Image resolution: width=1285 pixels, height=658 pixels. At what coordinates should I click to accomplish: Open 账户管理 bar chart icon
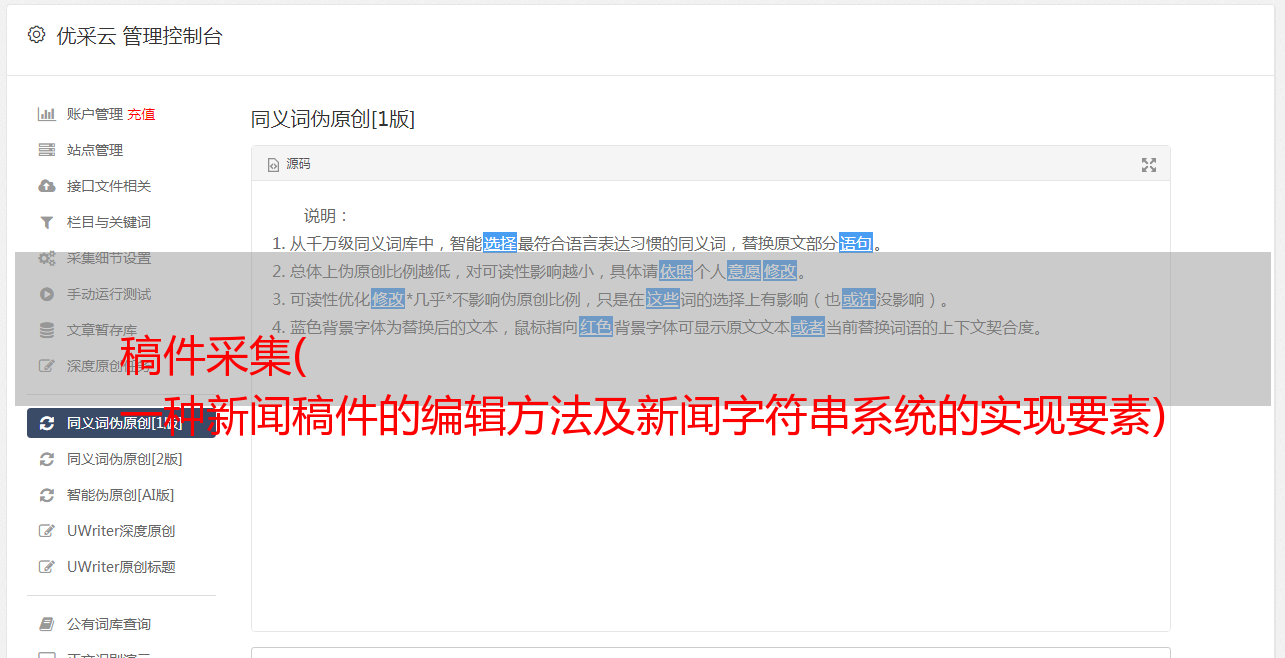tap(46, 114)
